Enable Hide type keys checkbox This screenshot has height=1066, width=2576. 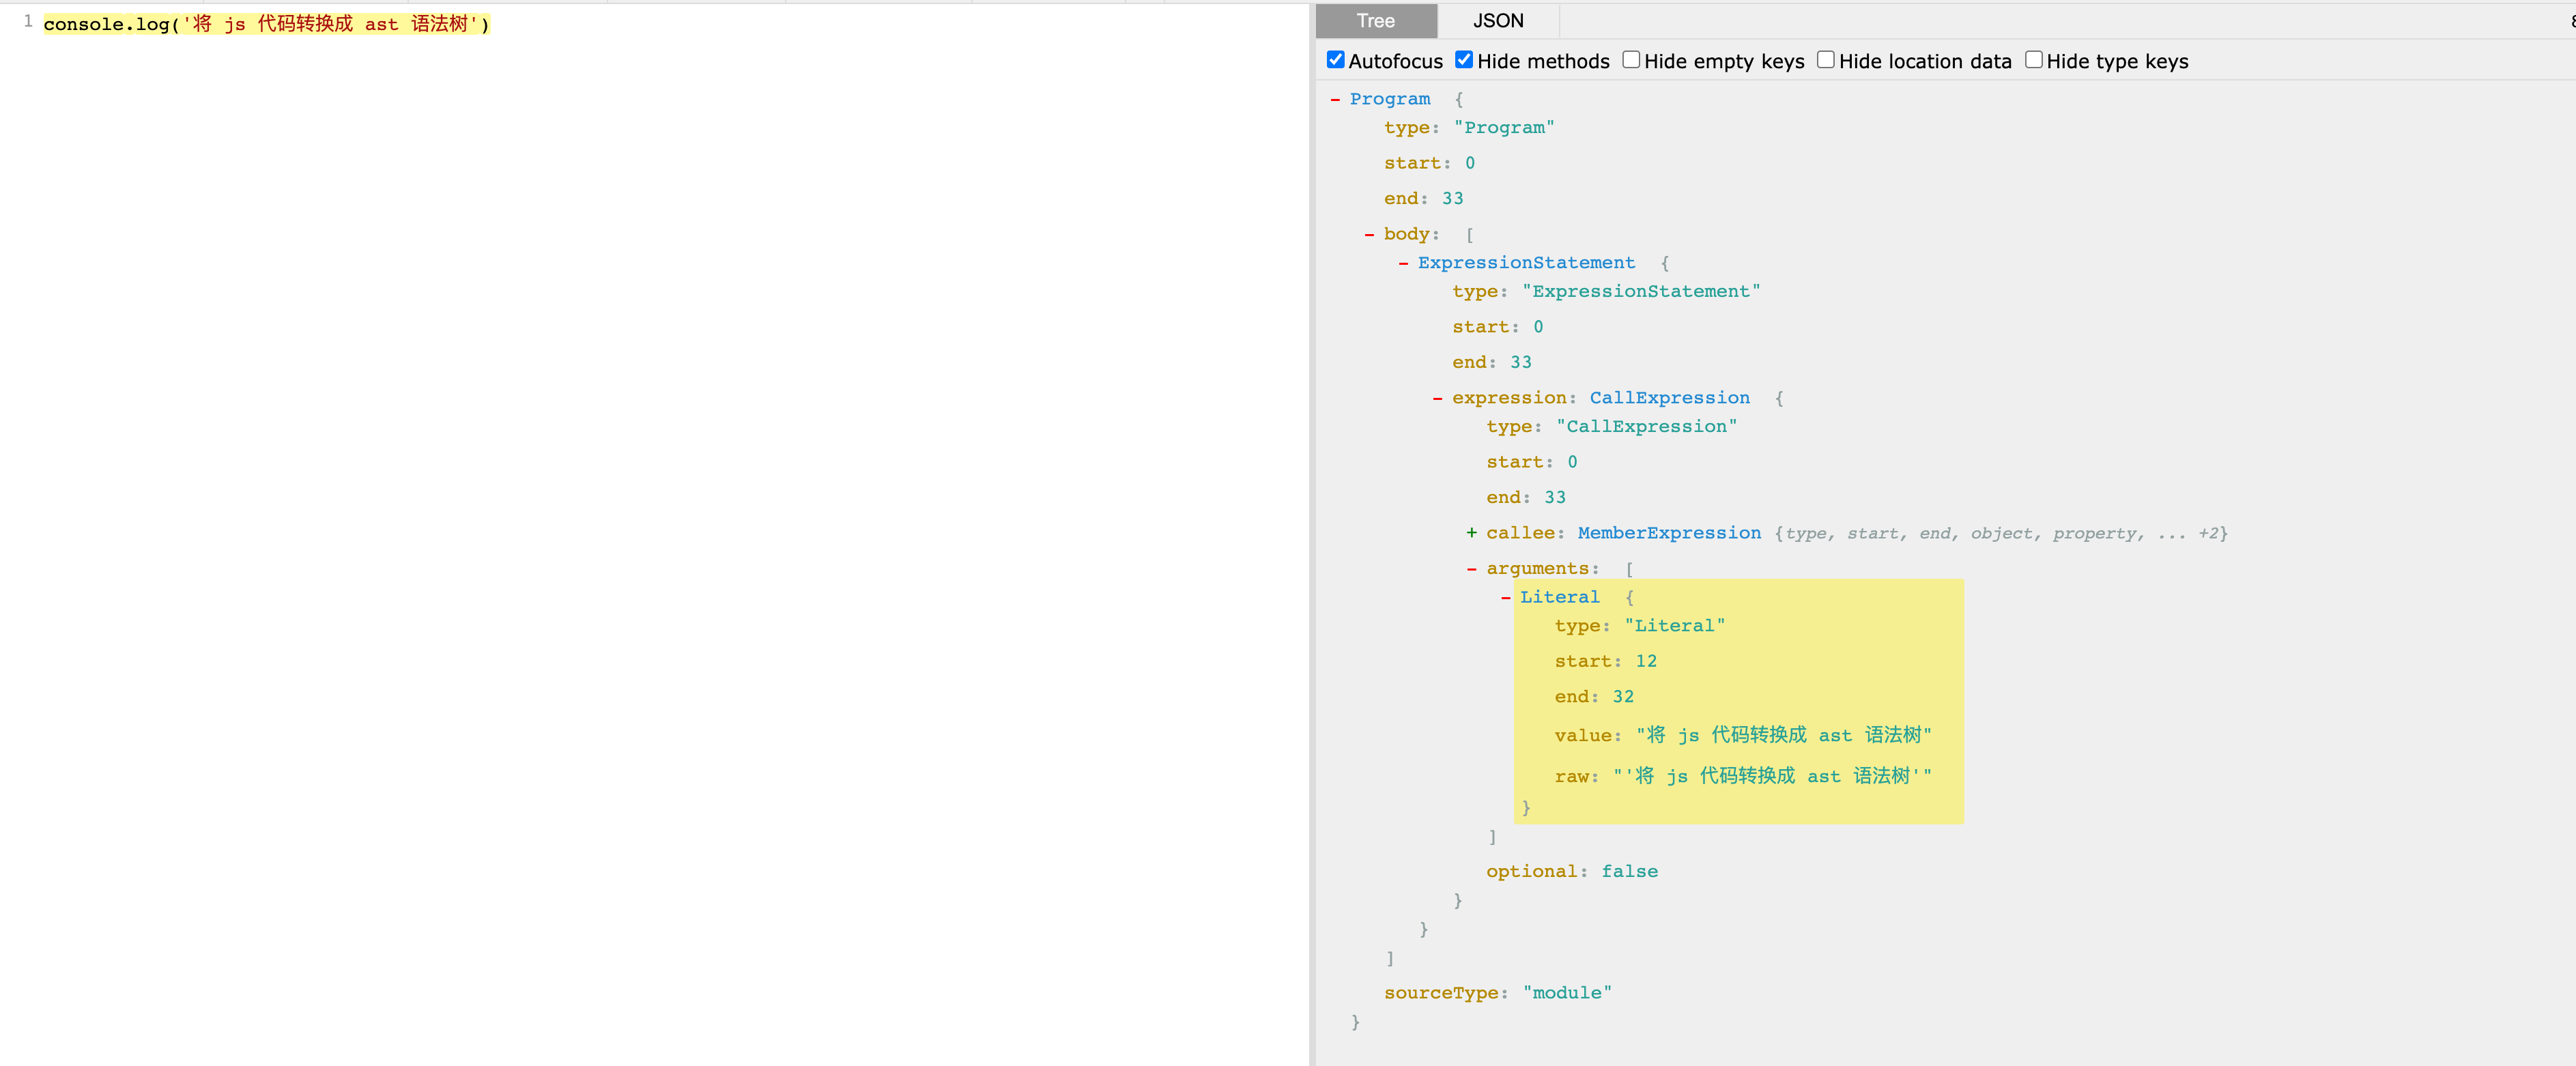click(2033, 60)
